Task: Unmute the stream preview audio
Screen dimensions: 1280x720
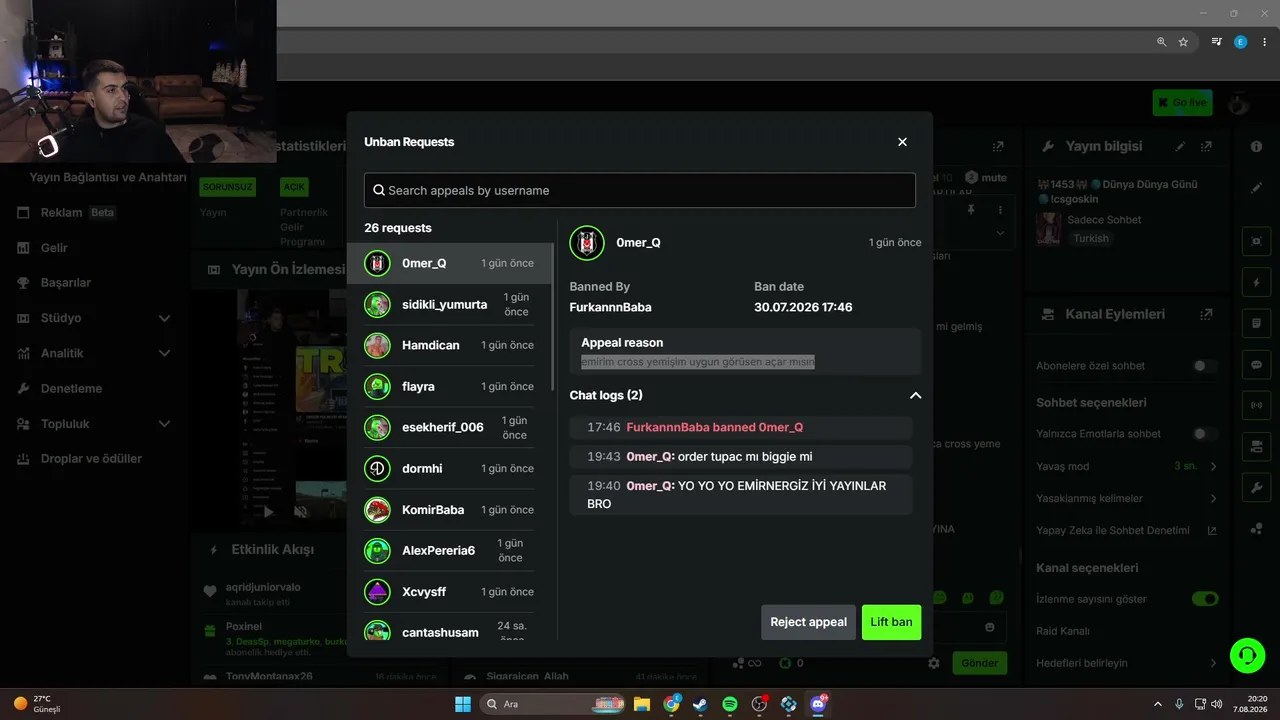Action: pyautogui.click(x=301, y=511)
